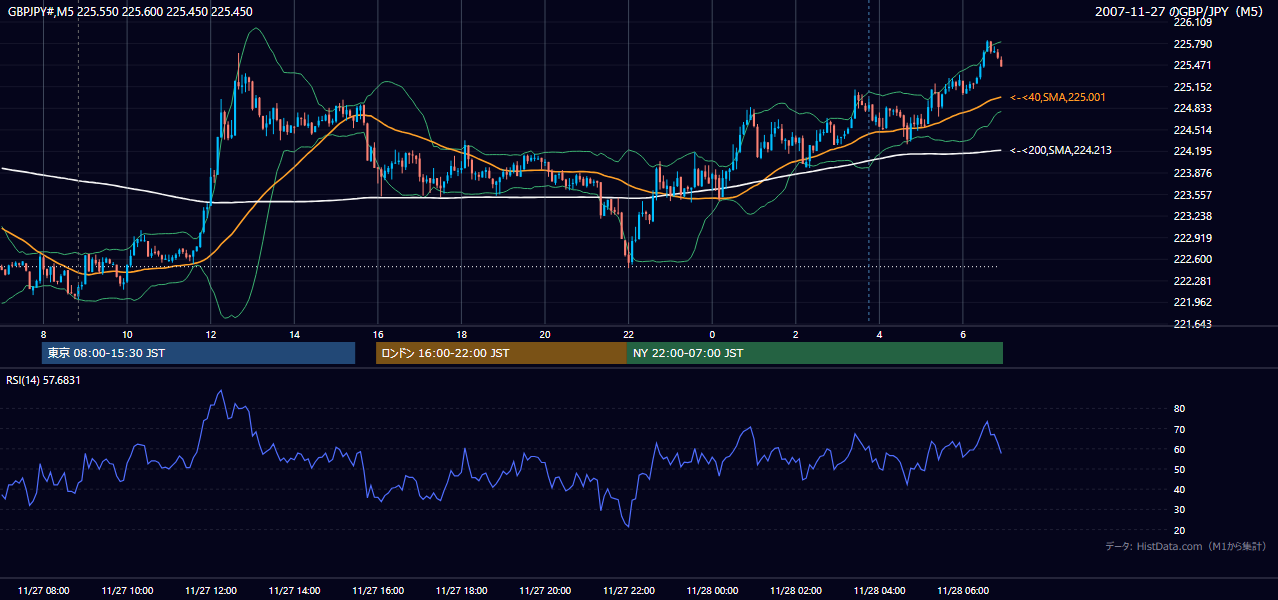1278x600 pixels.
Task: Click the '11/27 08:00' date label
Action: click(x=44, y=591)
